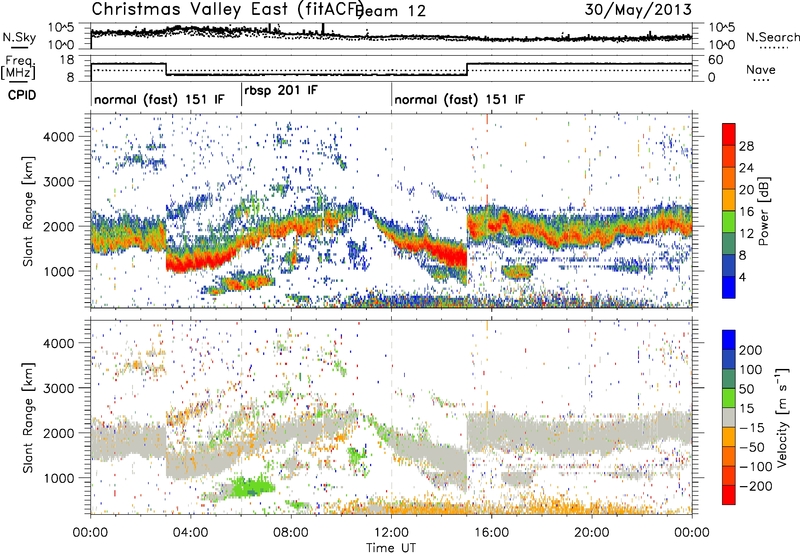
Task: Click the 04:00 tick on the time axis
Action: (x=191, y=533)
